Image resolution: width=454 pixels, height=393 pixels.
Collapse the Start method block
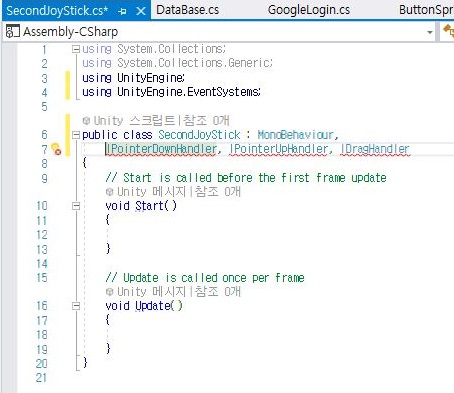click(x=76, y=206)
